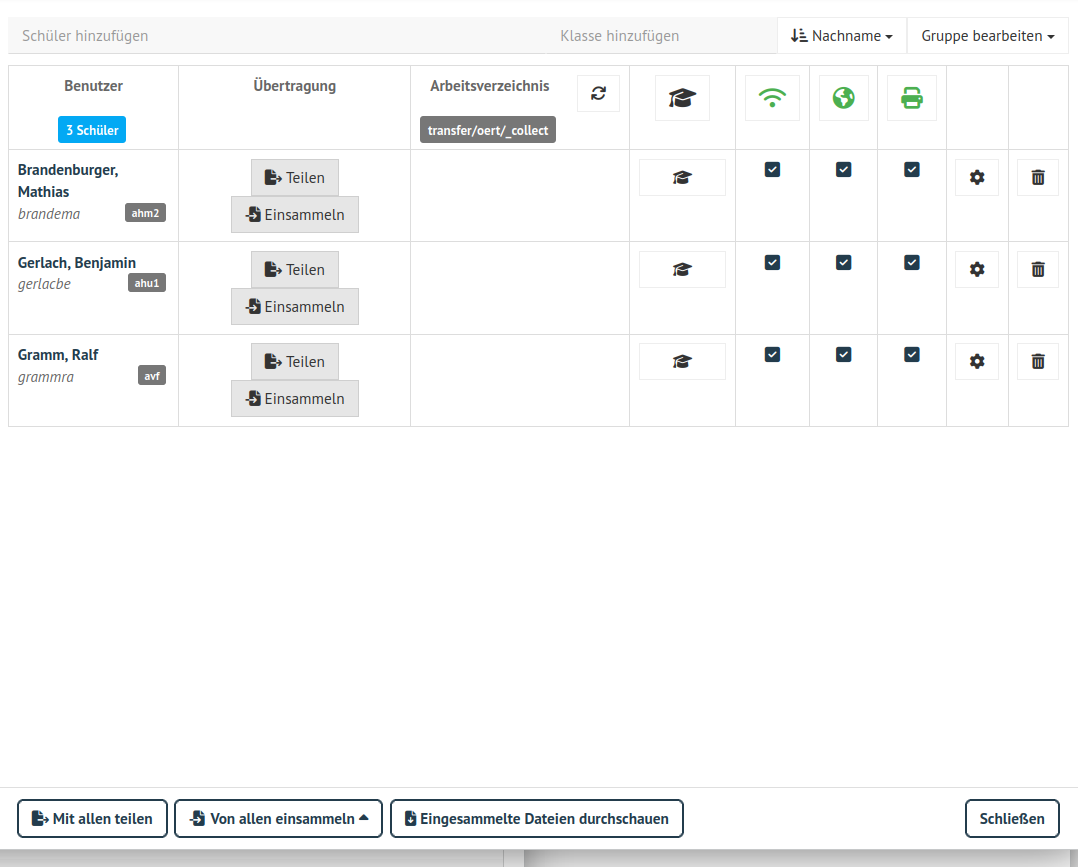Screen dimensions: 1078x867
Task: Focus the Schüler hinzufügen input field
Action: point(277,36)
